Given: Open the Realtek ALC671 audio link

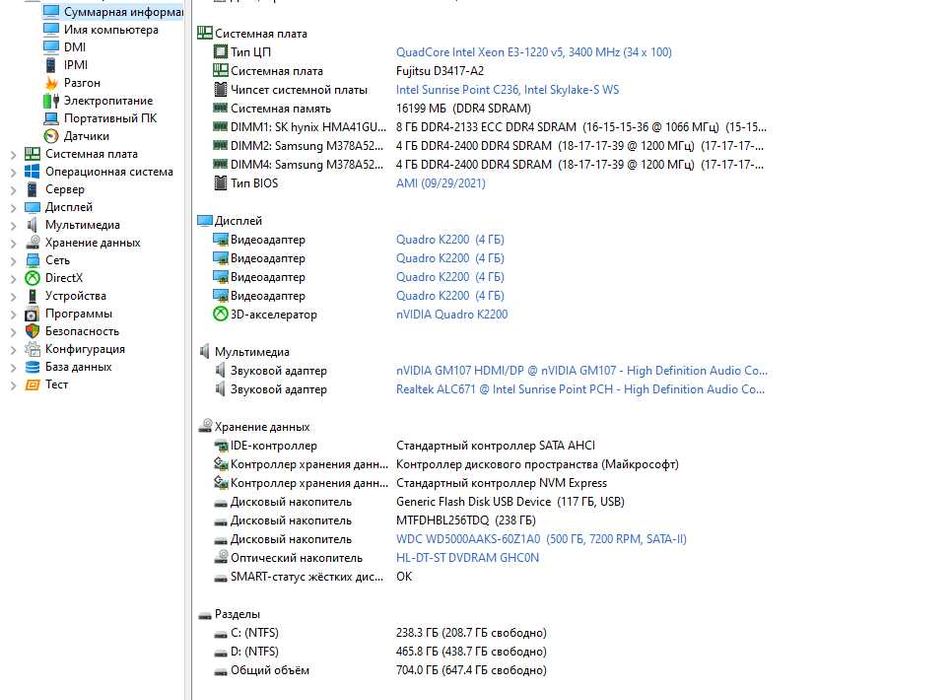Looking at the screenshot, I should click(580, 389).
